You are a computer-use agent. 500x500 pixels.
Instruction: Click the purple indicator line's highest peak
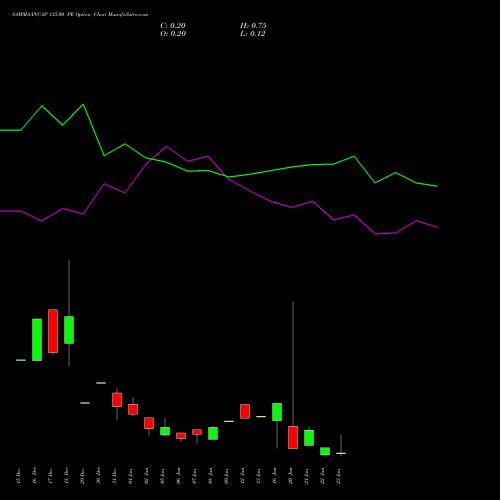[167, 146]
